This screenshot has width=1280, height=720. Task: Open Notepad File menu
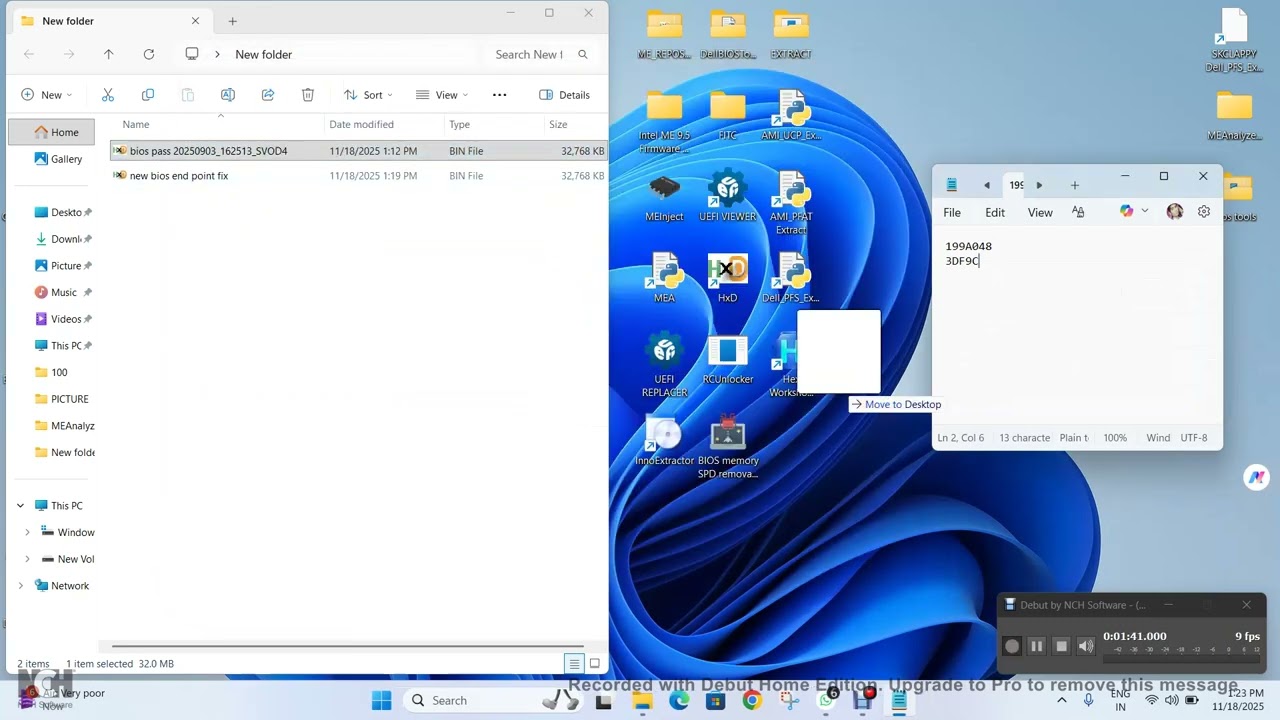(952, 212)
